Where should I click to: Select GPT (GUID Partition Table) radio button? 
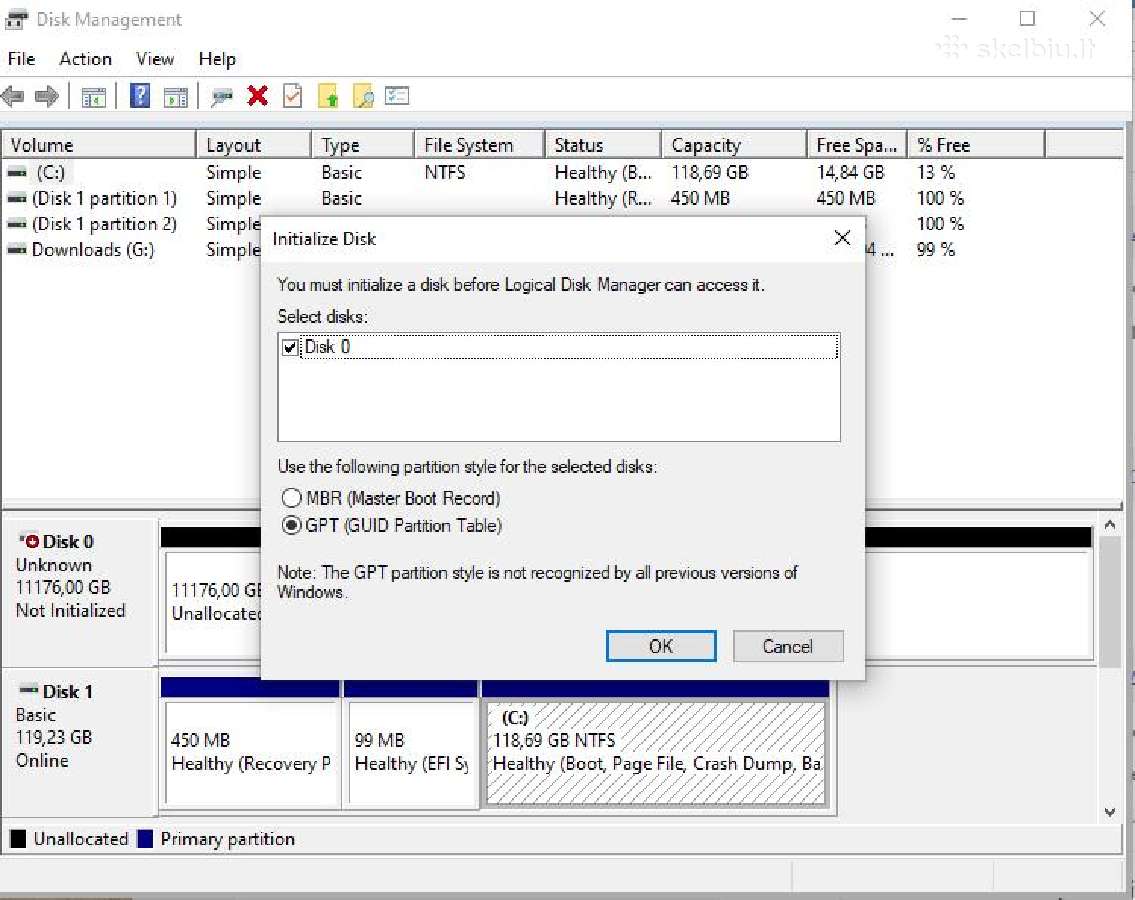(291, 526)
